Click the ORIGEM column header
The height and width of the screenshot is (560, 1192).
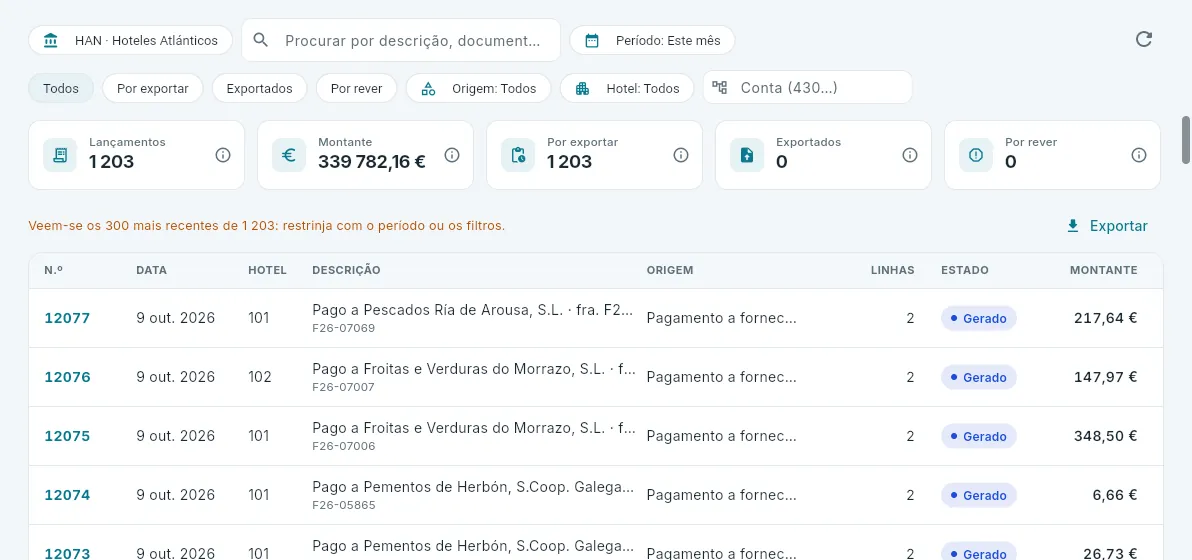[670, 270]
